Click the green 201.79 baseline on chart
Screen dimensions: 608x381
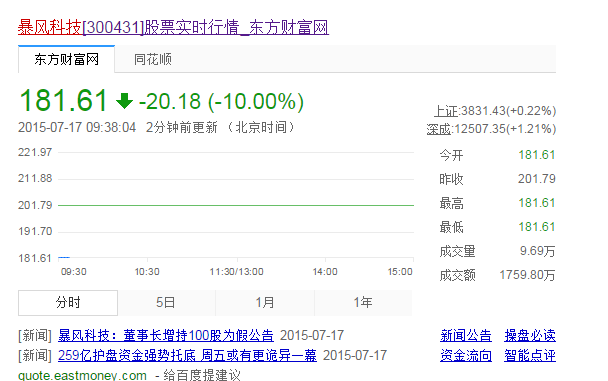point(236,205)
